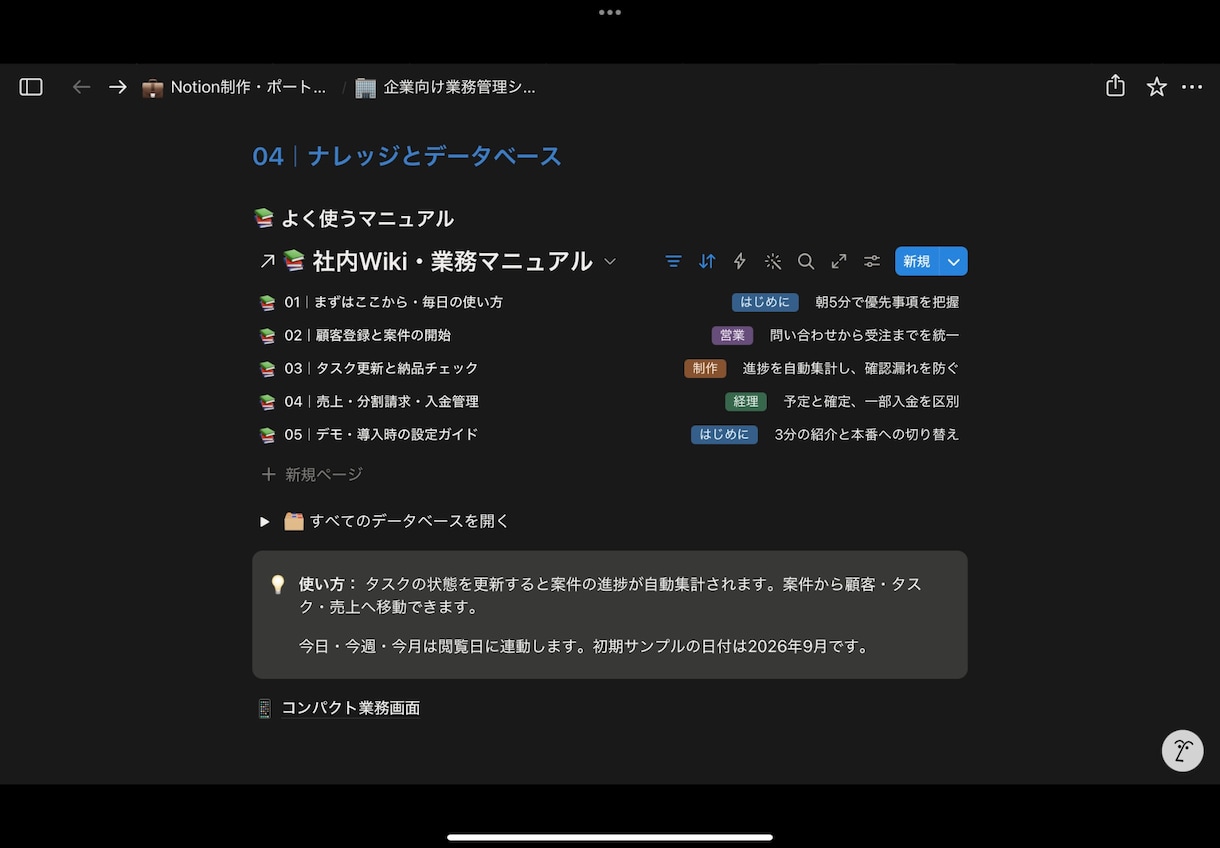This screenshot has width=1220, height=848.
Task: Search the database with magnifier icon
Action: point(806,261)
